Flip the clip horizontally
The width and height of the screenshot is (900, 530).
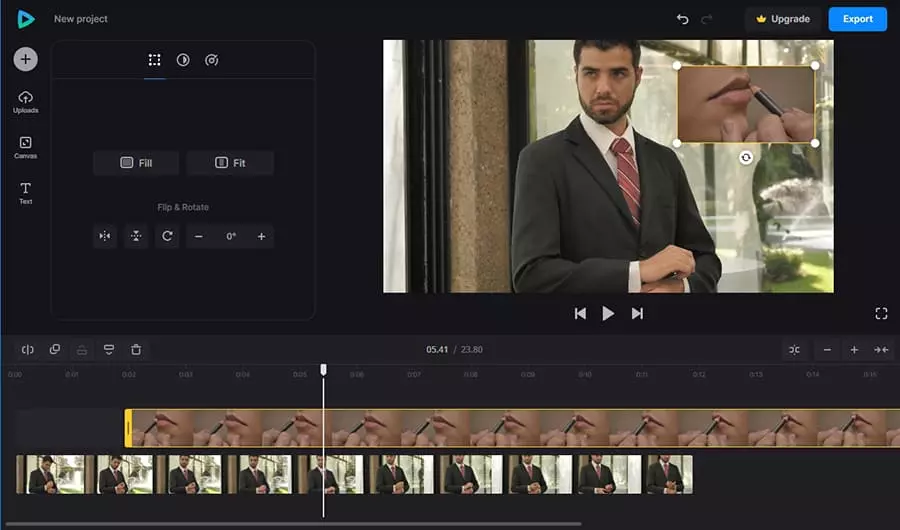click(x=104, y=236)
